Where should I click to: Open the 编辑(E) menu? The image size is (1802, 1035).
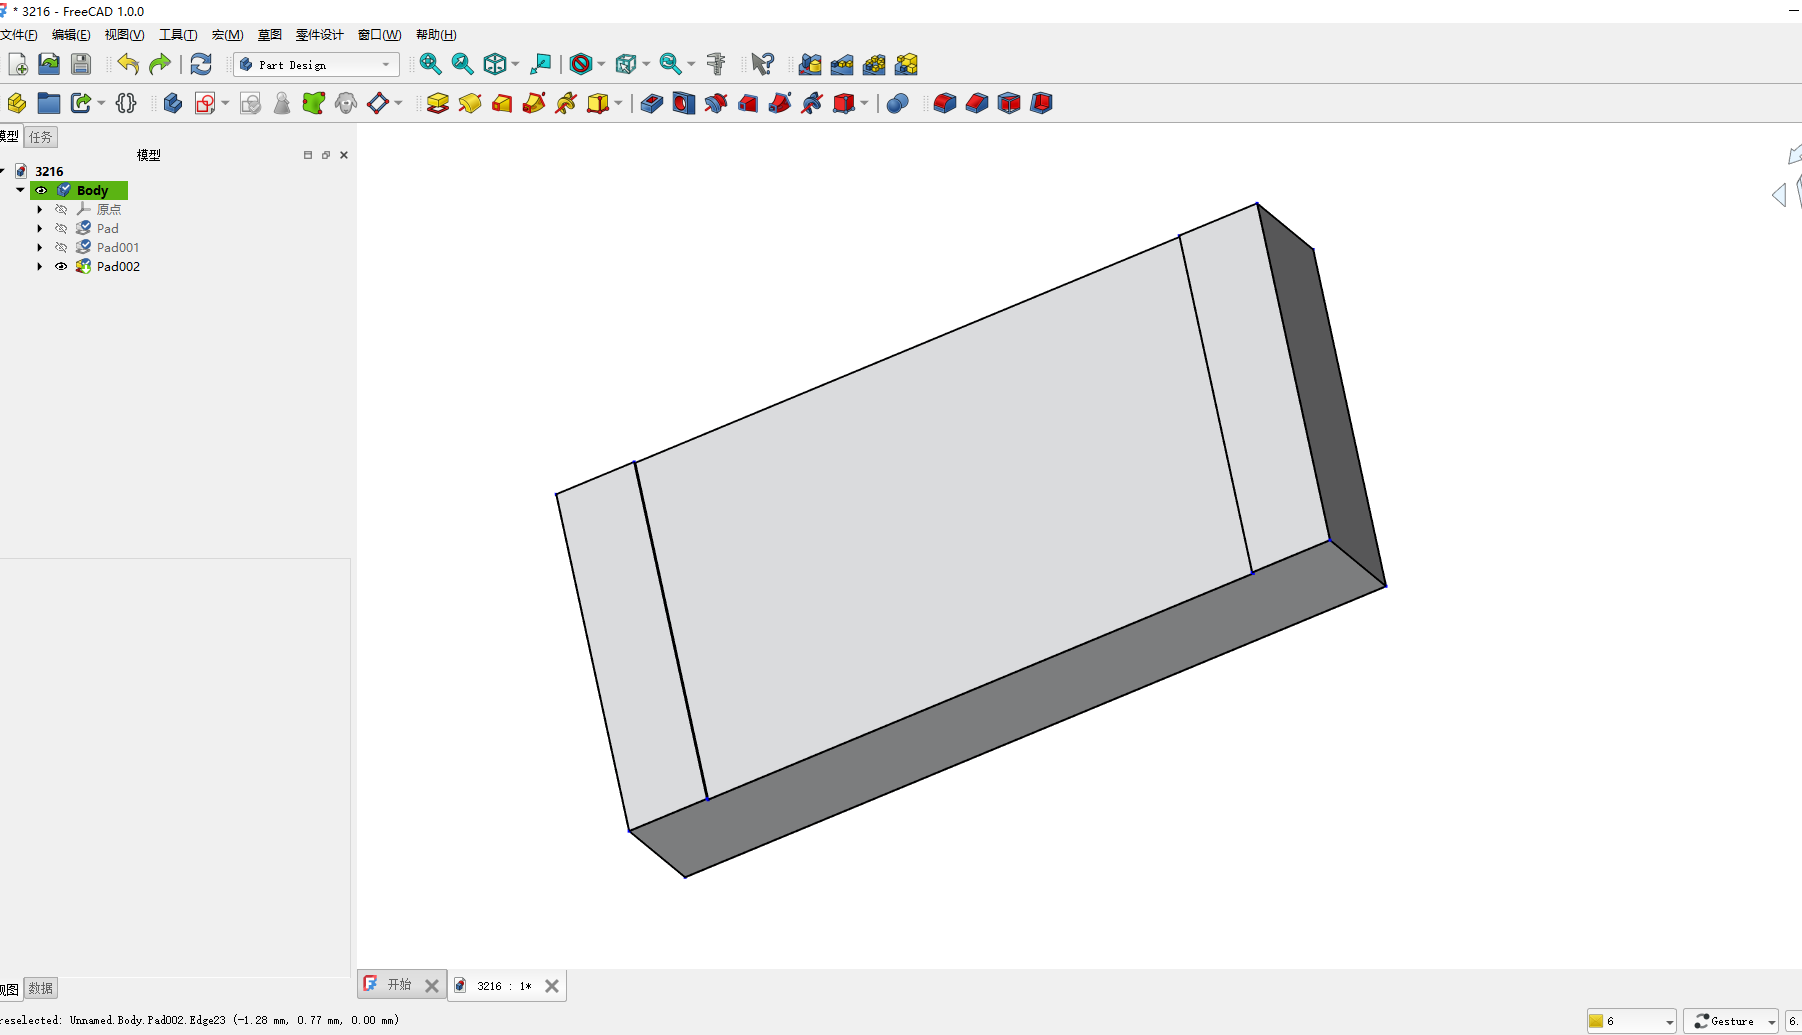pyautogui.click(x=71, y=35)
